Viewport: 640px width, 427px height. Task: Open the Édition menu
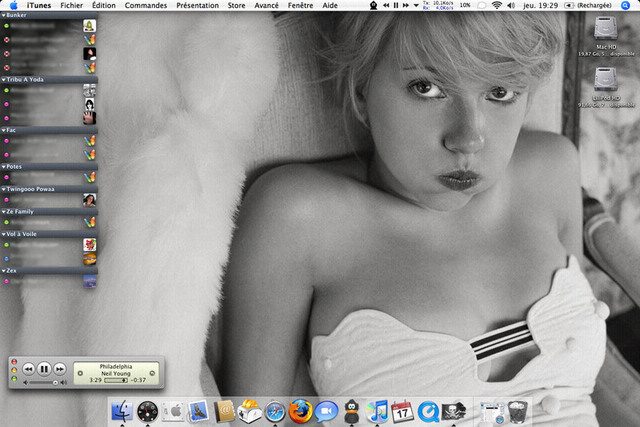click(104, 5)
